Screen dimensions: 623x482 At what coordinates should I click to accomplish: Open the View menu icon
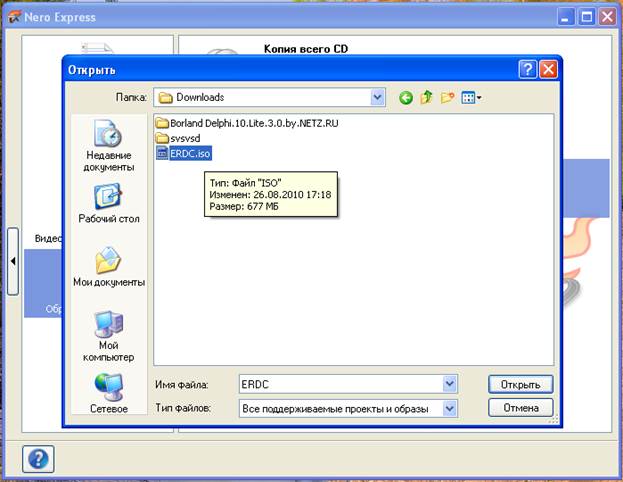tap(471, 98)
